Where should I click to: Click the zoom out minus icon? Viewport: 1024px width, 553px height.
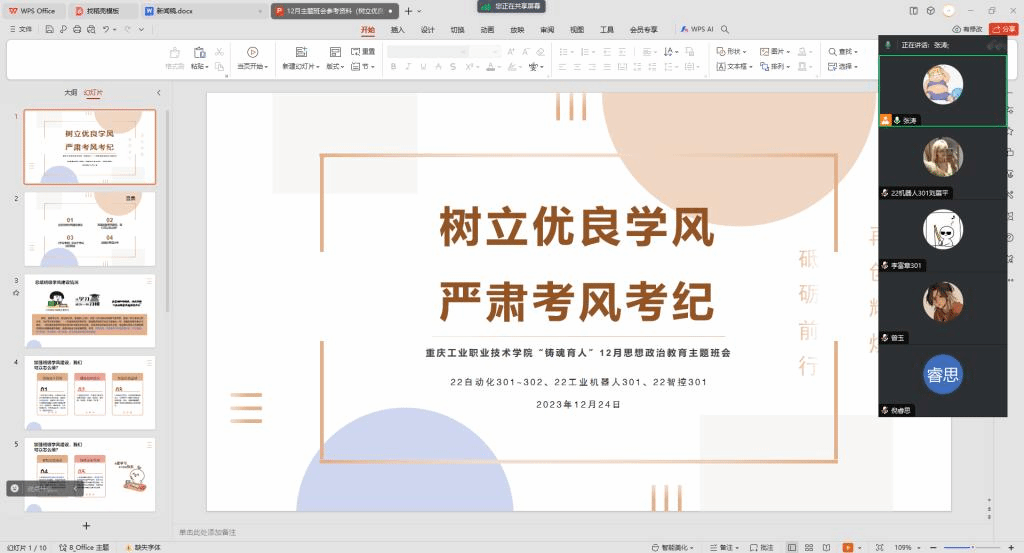(x=933, y=547)
